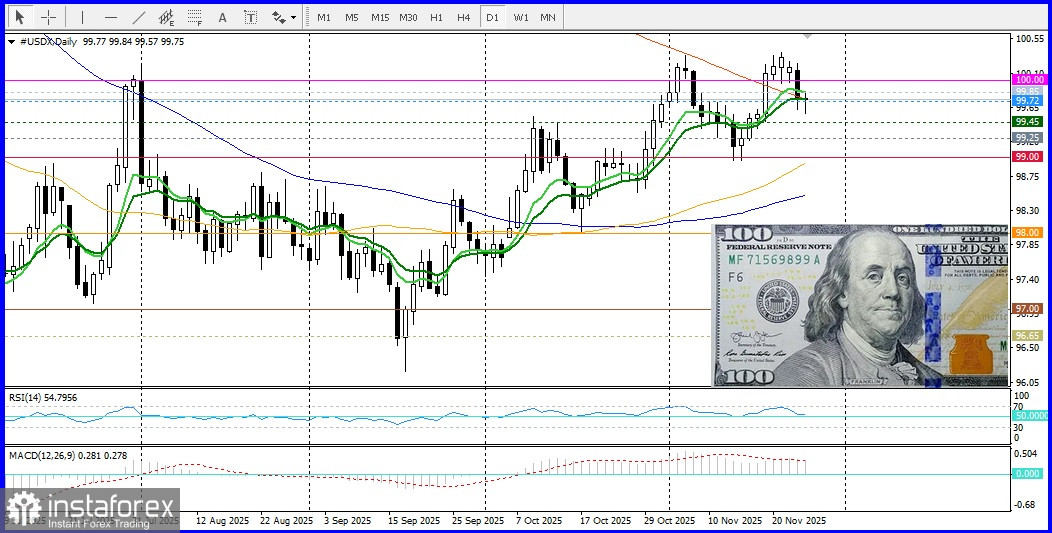Click the #USDX Daily symbol title
This screenshot has height=533, width=1052.
(x=48, y=41)
